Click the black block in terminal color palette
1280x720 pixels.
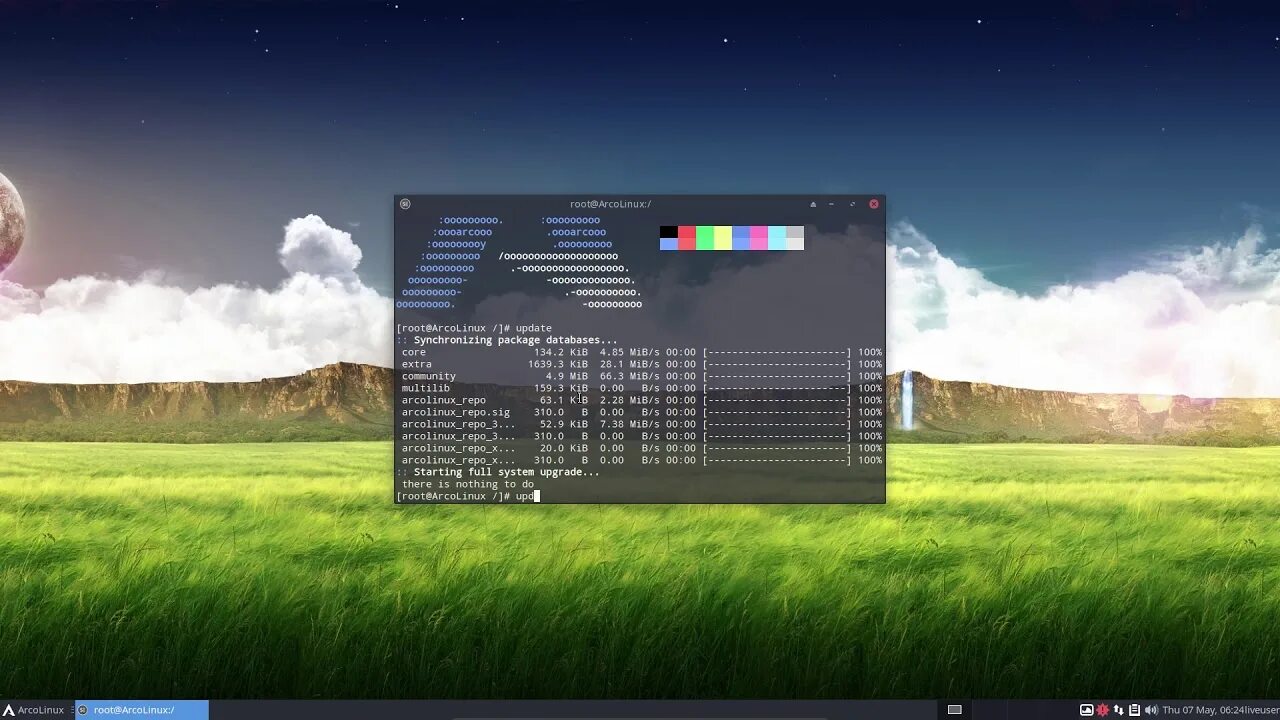tap(669, 232)
